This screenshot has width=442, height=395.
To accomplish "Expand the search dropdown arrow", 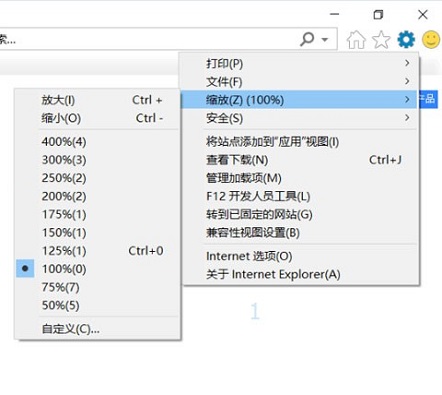I will pos(325,40).
